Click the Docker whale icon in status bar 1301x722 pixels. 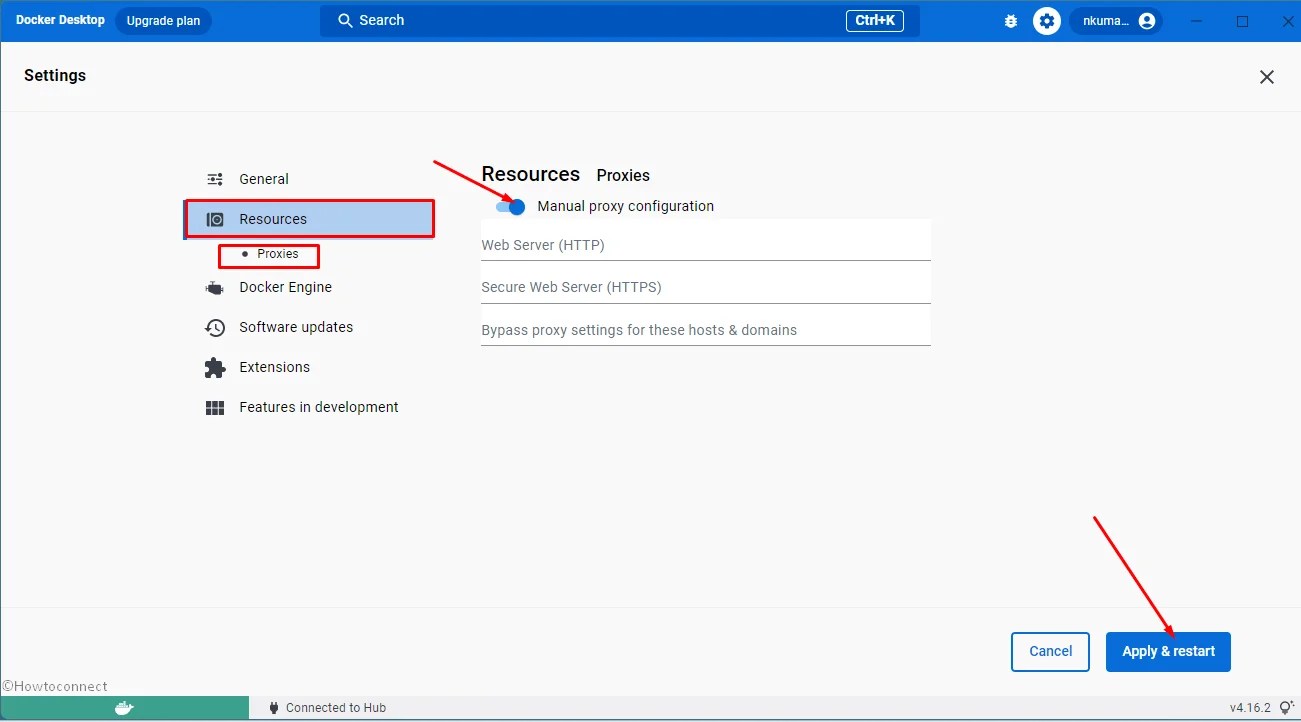[124, 707]
